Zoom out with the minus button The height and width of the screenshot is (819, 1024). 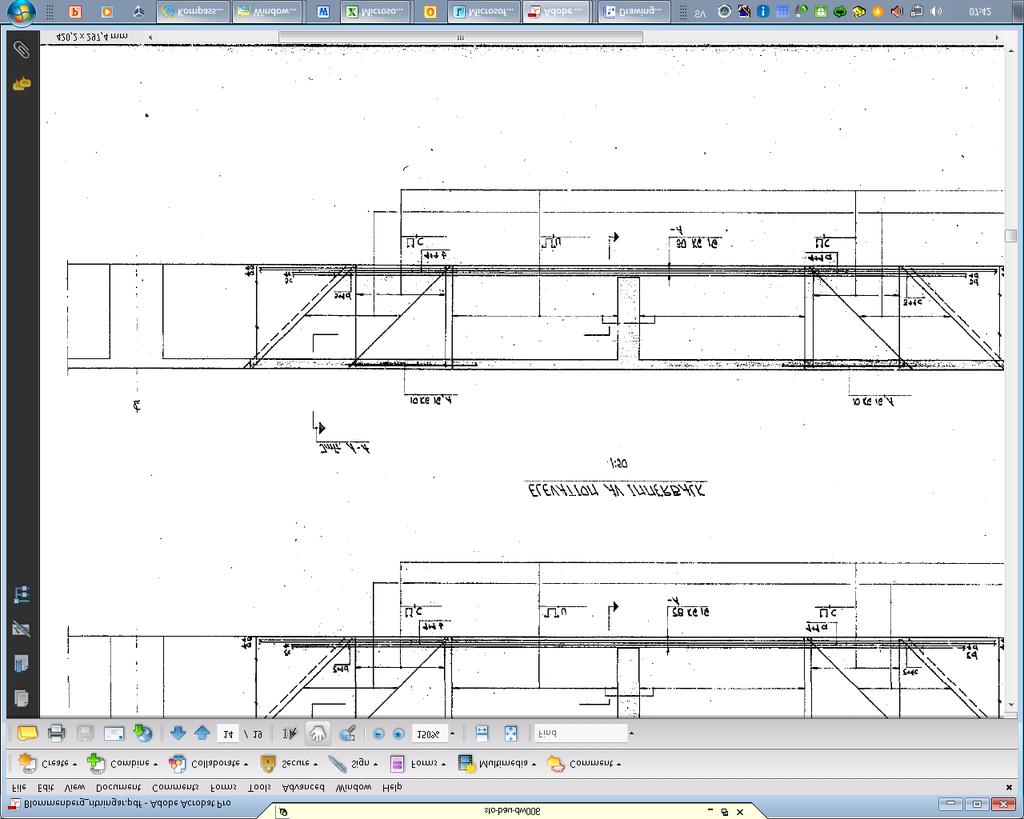pos(378,734)
